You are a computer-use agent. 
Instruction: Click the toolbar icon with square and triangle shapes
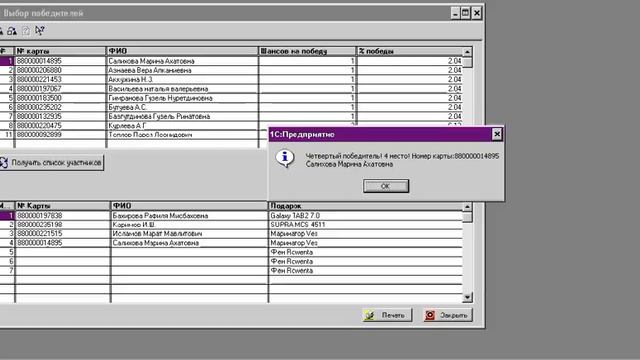[x=12, y=31]
